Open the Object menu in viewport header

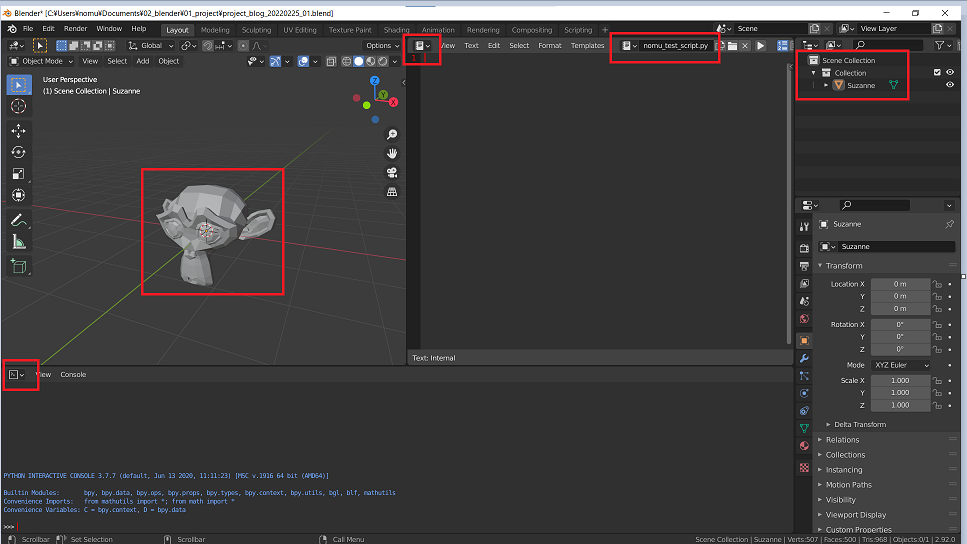(168, 61)
